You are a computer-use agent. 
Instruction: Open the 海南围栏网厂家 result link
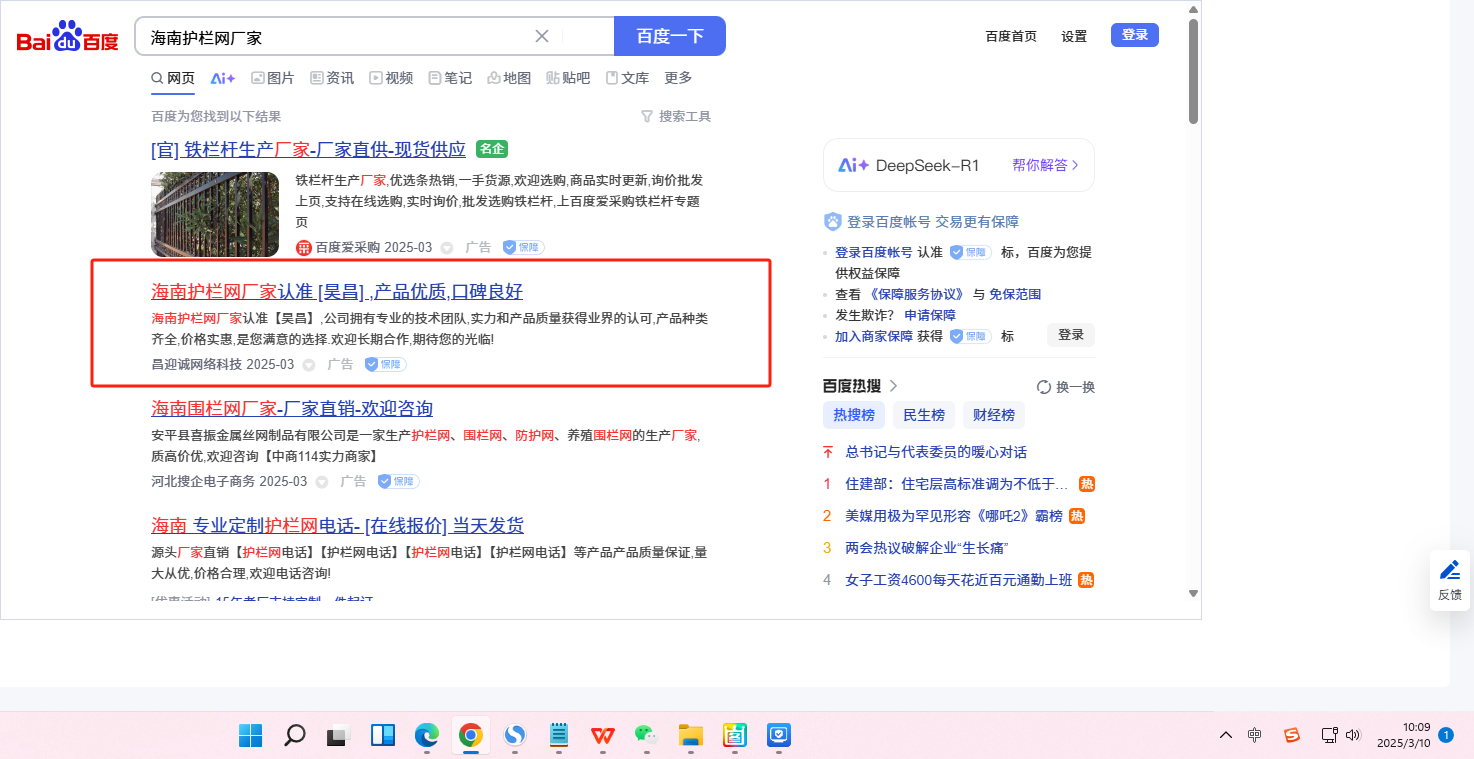[x=291, y=408]
